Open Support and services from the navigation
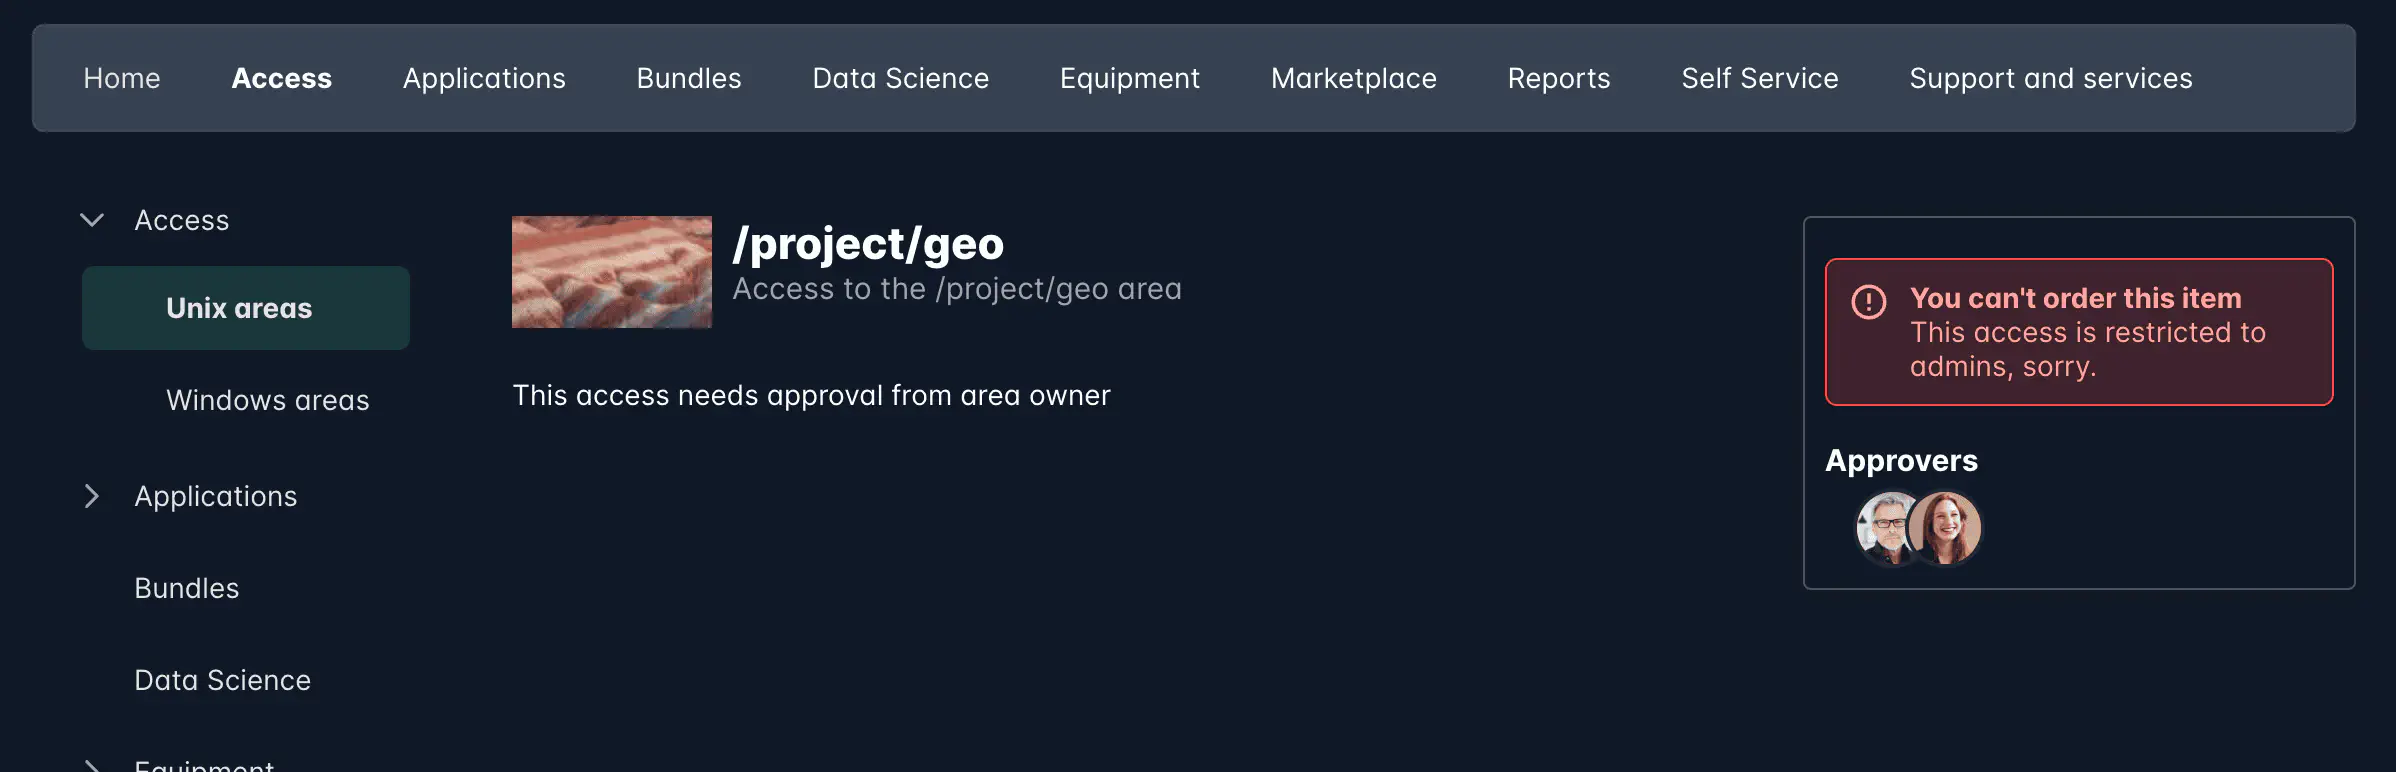The image size is (2396, 772). (2049, 78)
